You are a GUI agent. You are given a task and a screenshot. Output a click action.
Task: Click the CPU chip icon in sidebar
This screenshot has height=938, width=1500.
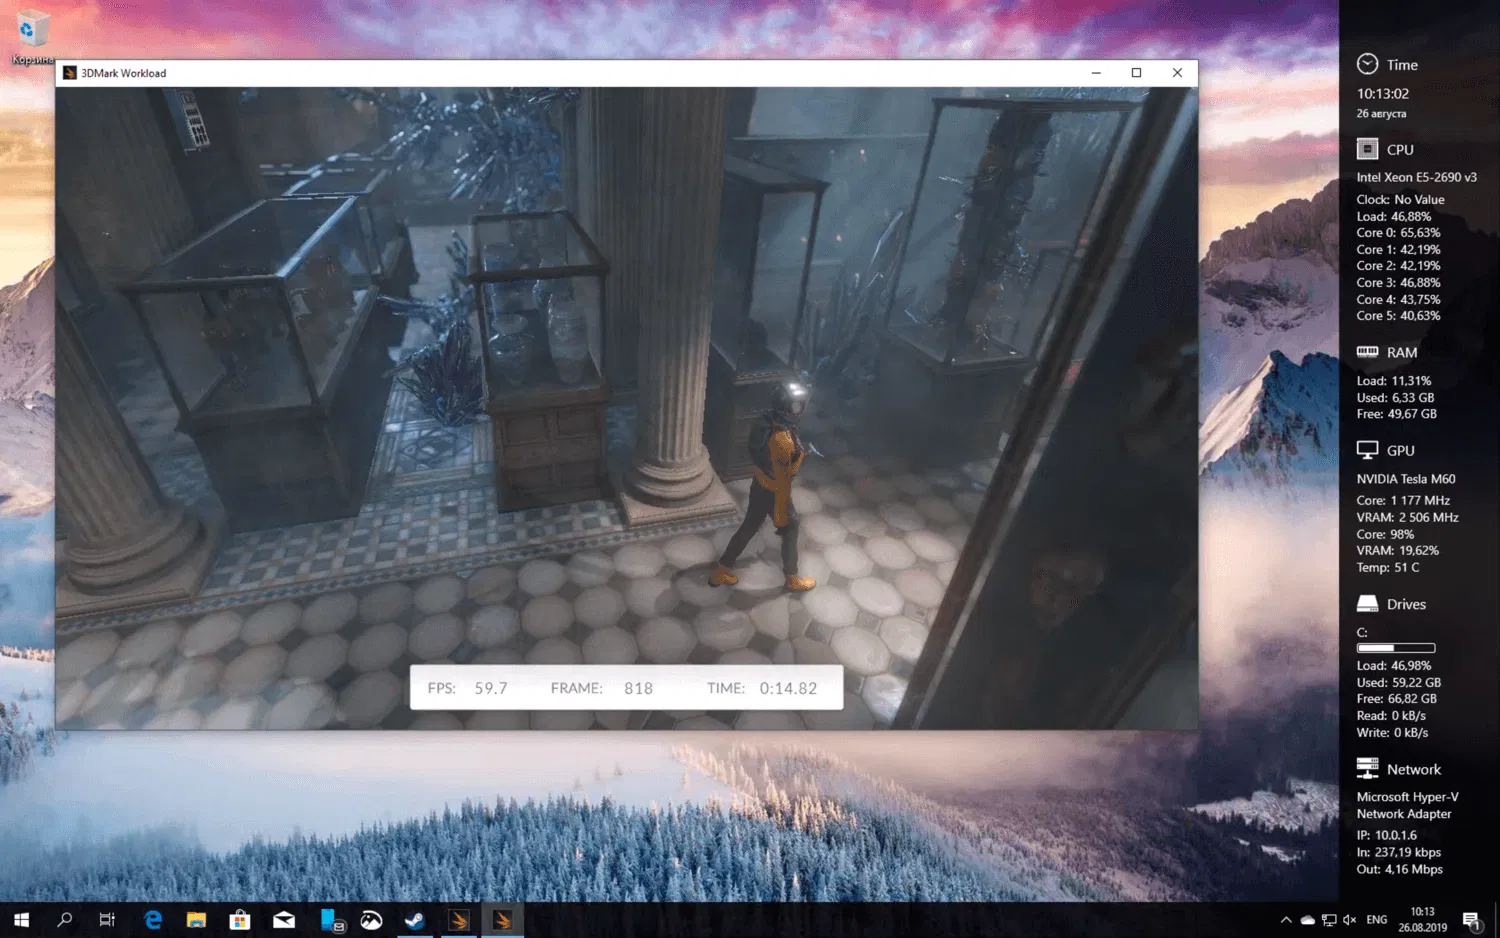pos(1367,149)
